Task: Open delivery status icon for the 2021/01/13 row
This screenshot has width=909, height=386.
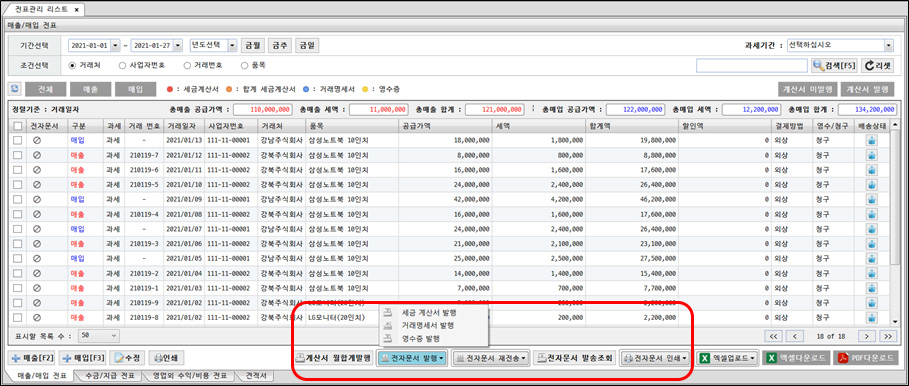Action: tap(873, 140)
